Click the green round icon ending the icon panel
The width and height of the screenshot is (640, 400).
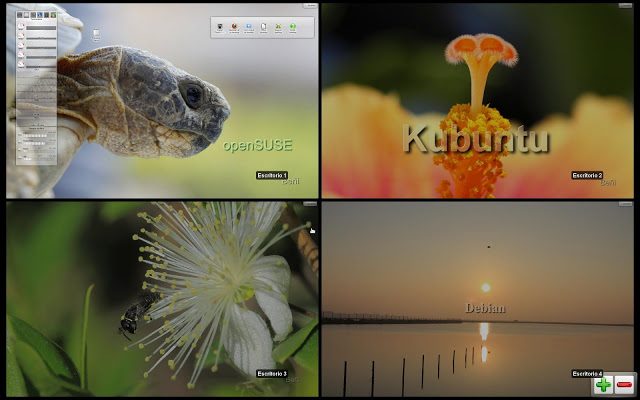(x=292, y=27)
